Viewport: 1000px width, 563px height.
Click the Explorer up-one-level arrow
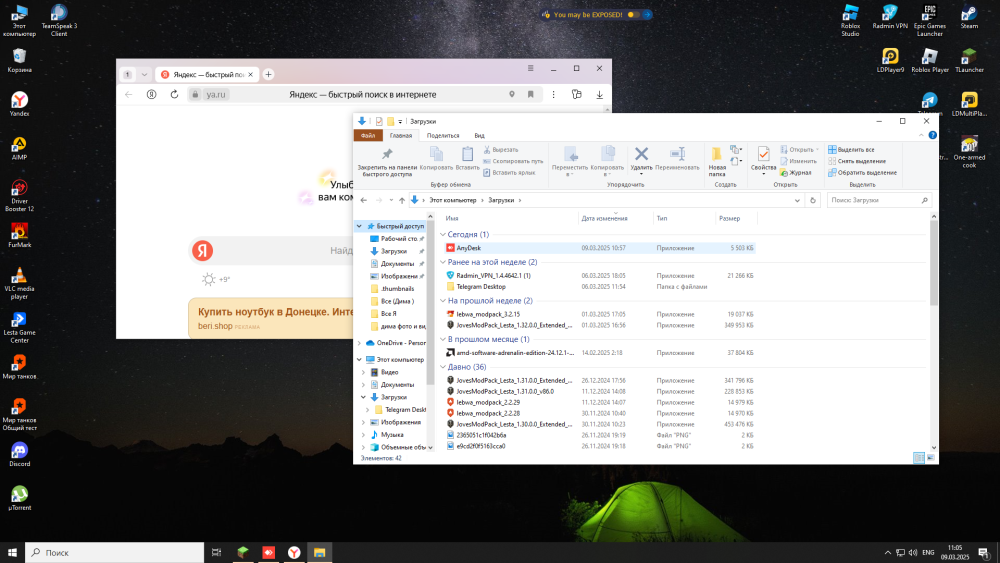click(x=402, y=200)
